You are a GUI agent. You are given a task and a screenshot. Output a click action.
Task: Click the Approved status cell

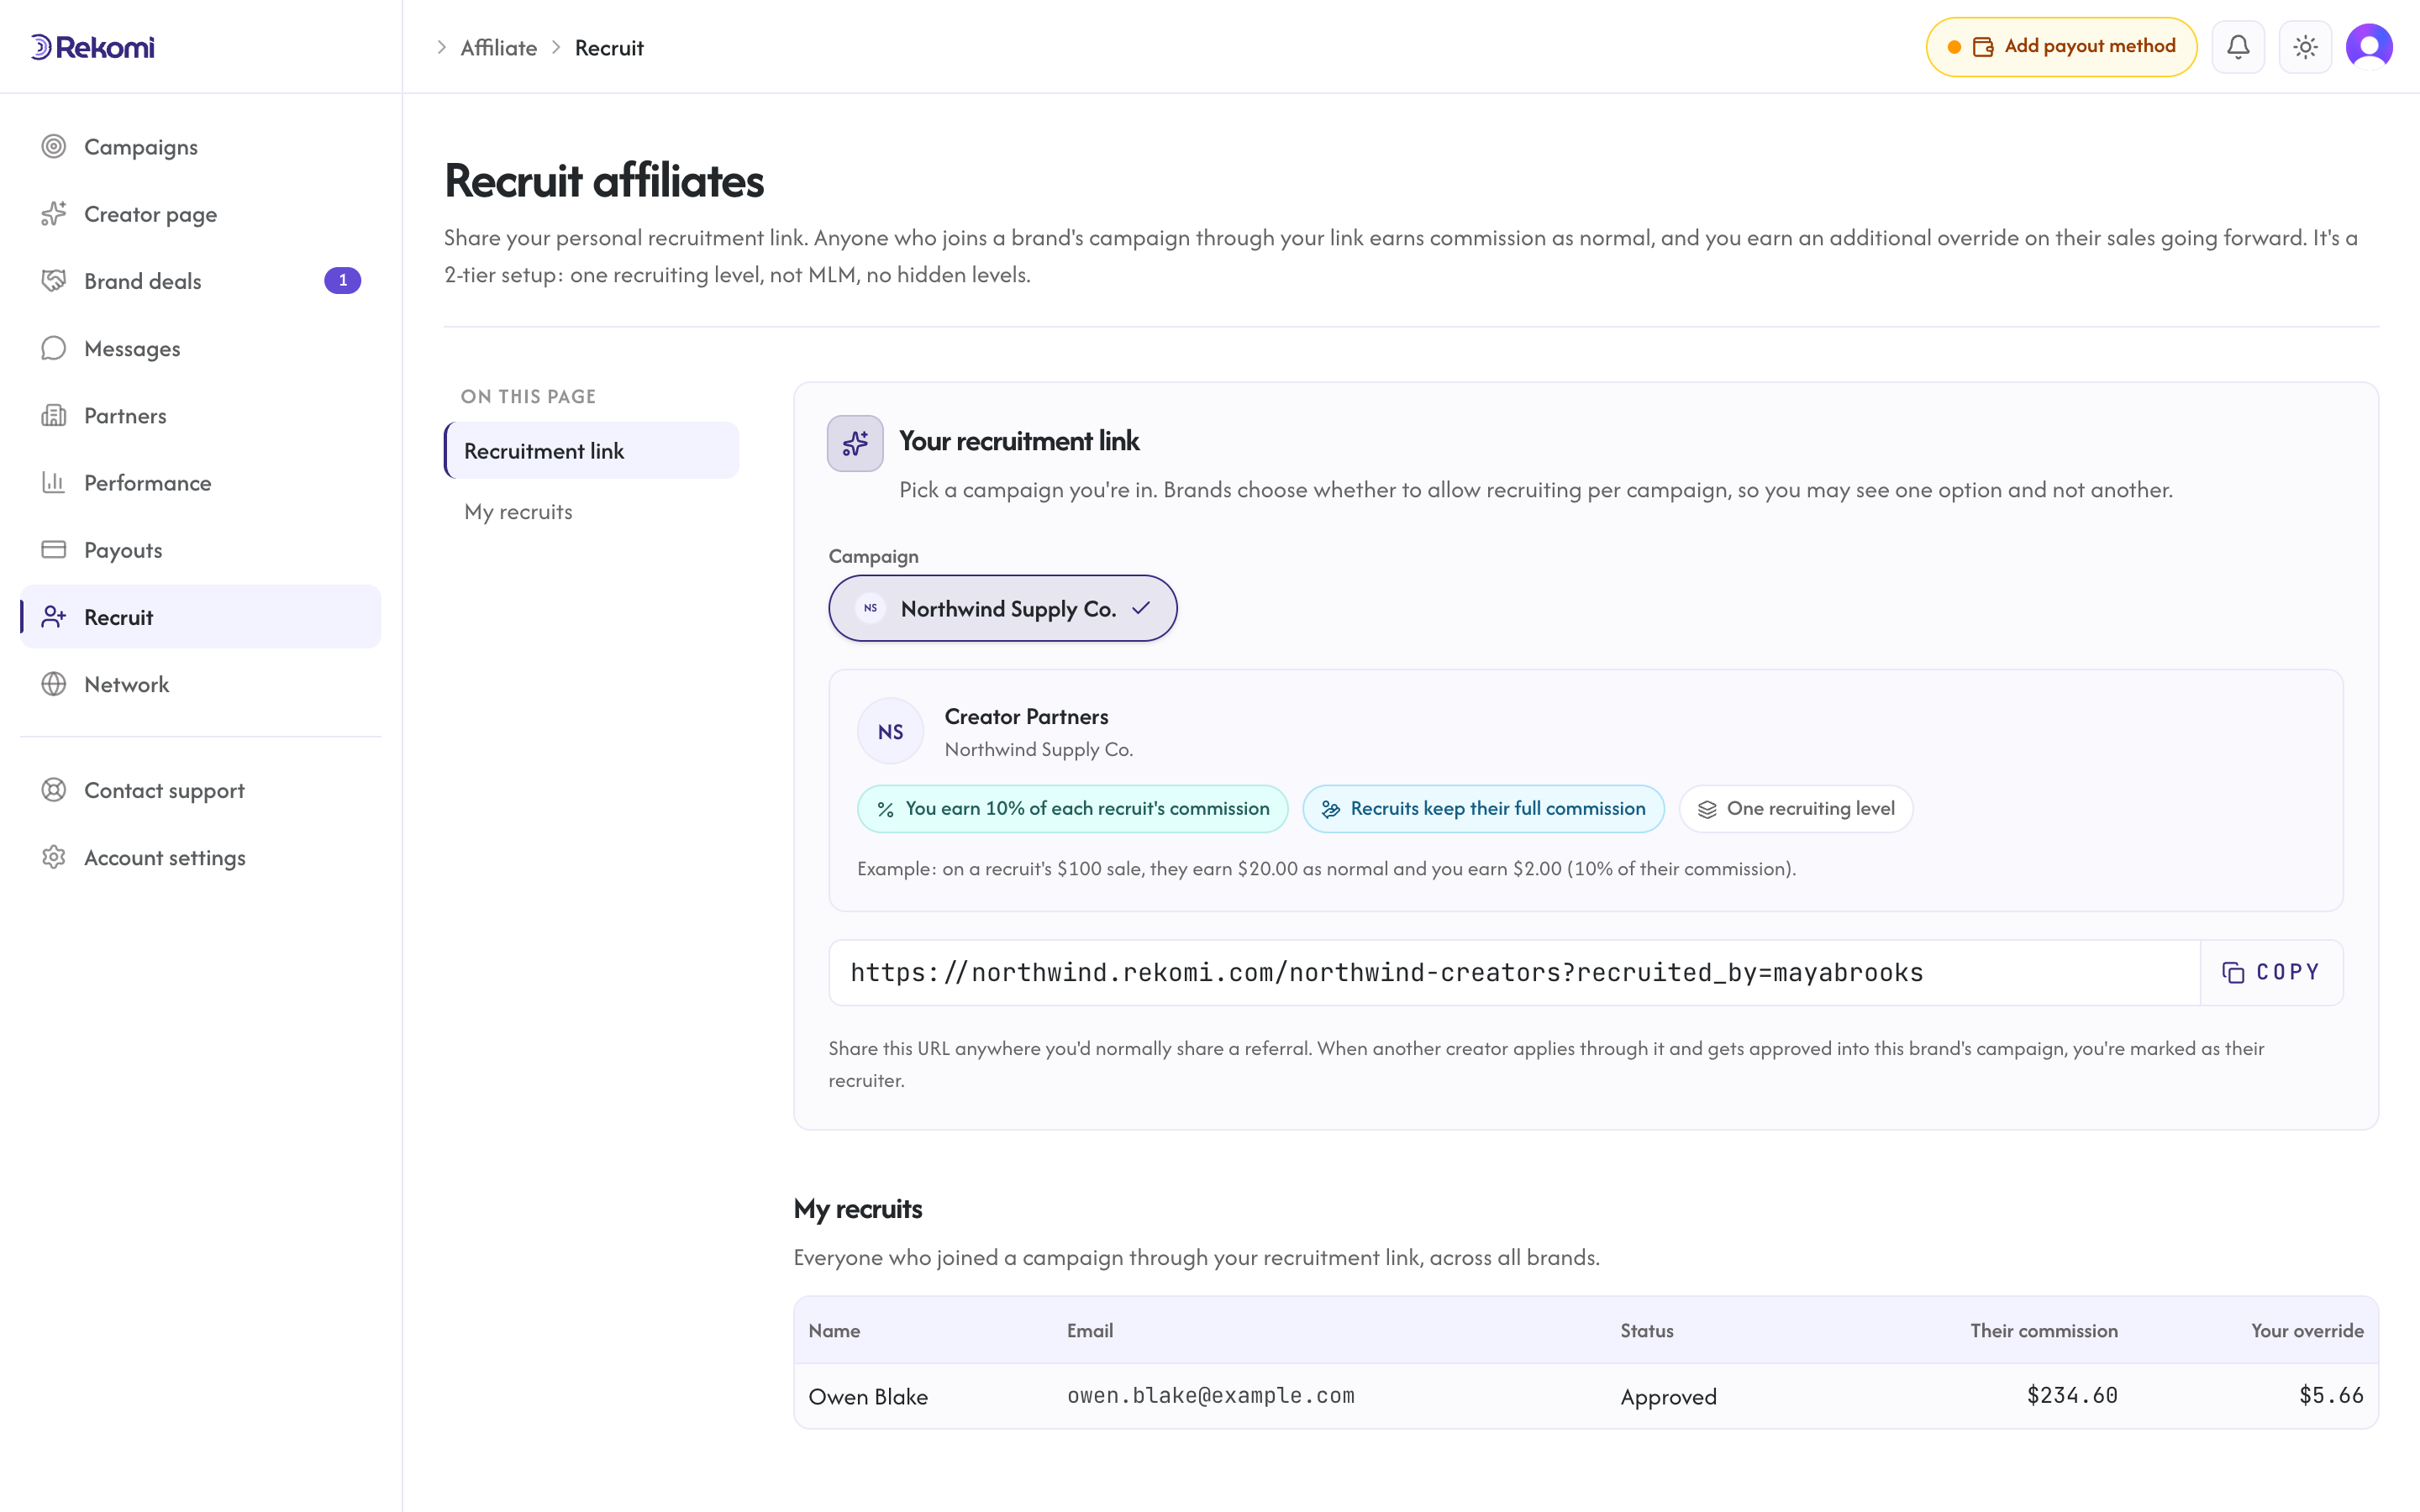point(1668,1397)
